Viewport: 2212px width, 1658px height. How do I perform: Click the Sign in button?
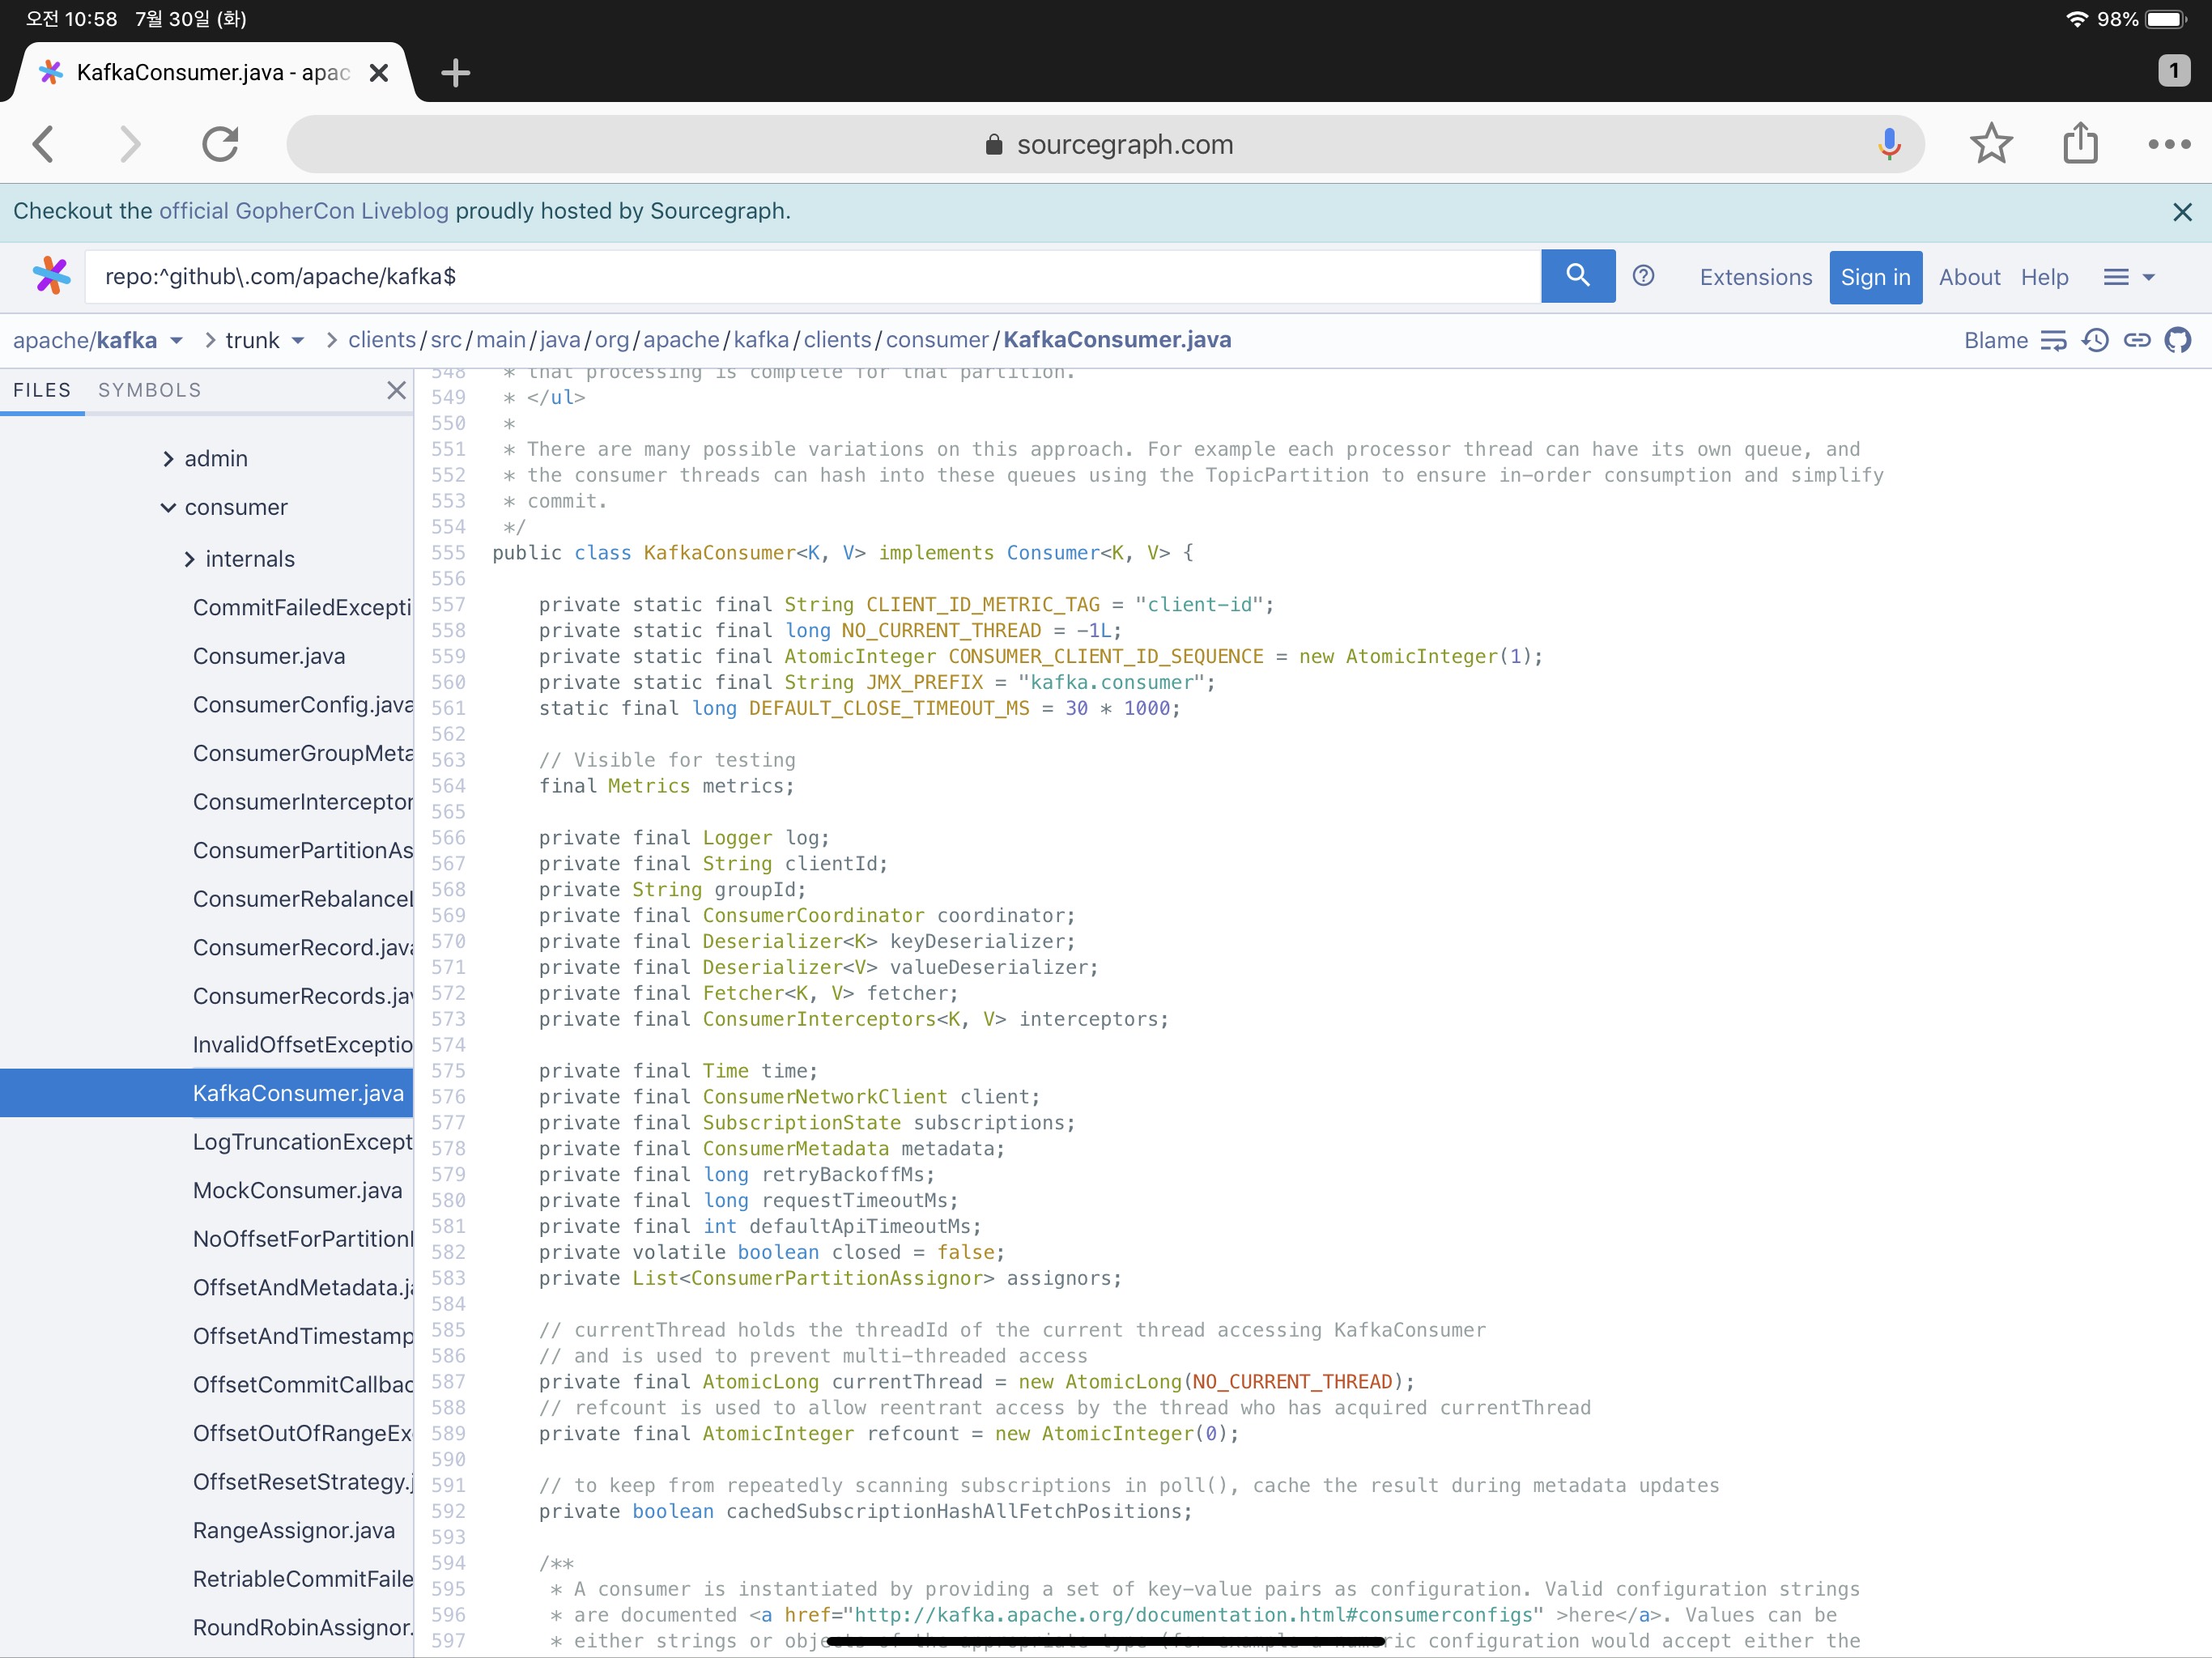pyautogui.click(x=1875, y=277)
